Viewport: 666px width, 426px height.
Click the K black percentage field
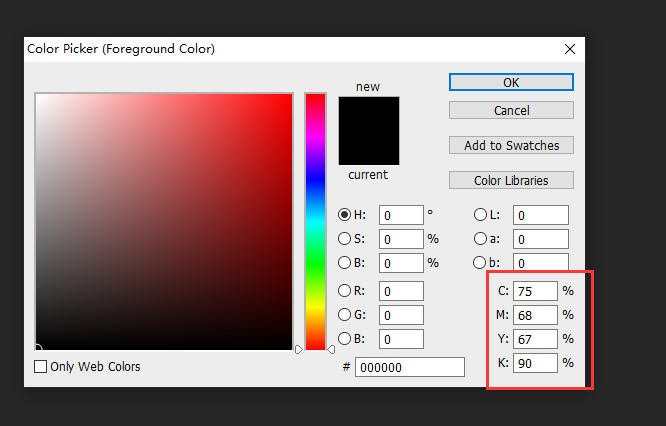[535, 363]
